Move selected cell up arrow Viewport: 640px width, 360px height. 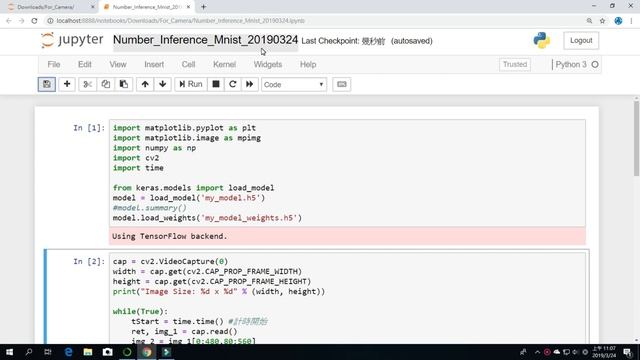tap(145, 84)
